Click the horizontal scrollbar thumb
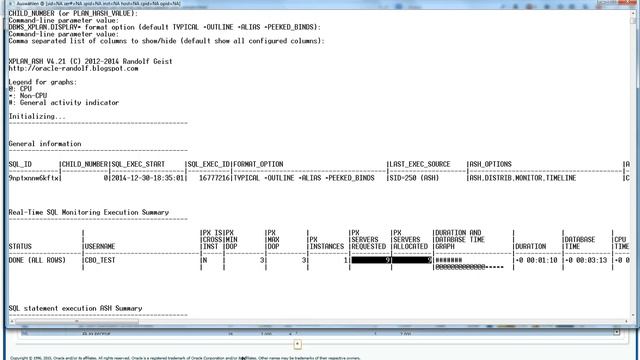 coord(78,322)
